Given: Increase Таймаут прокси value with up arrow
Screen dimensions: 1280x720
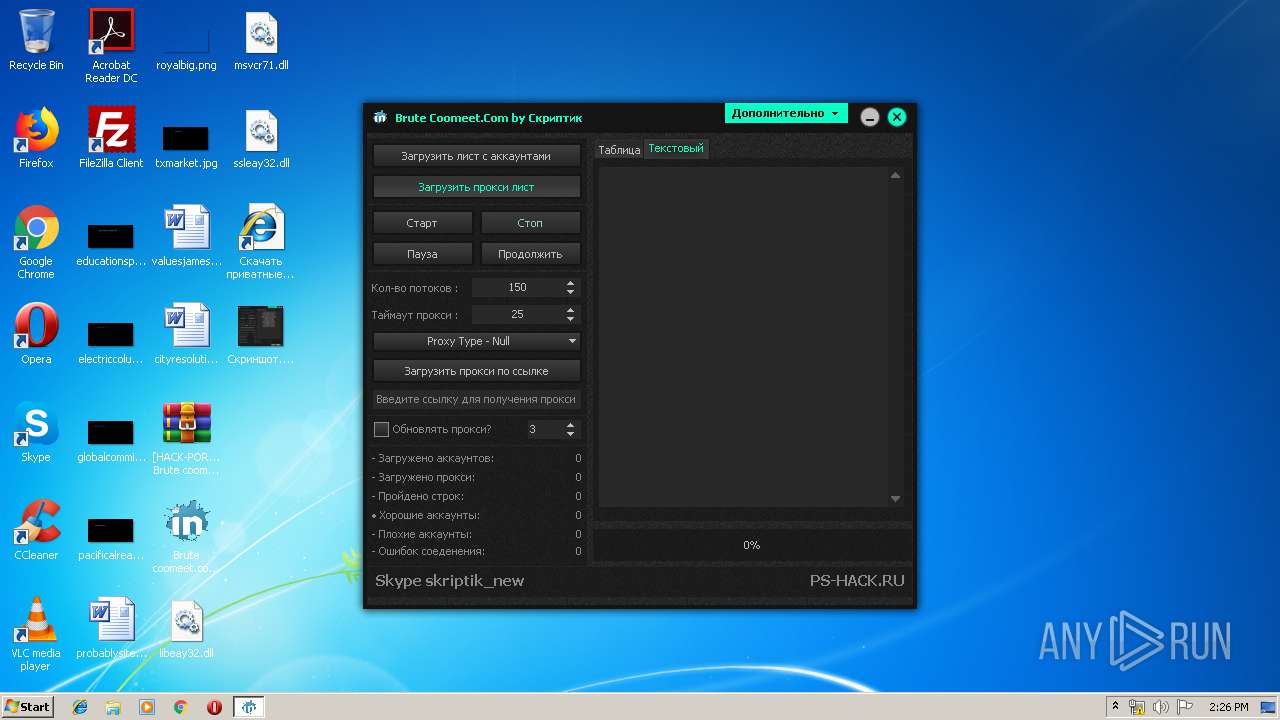Looking at the screenshot, I should point(570,310).
